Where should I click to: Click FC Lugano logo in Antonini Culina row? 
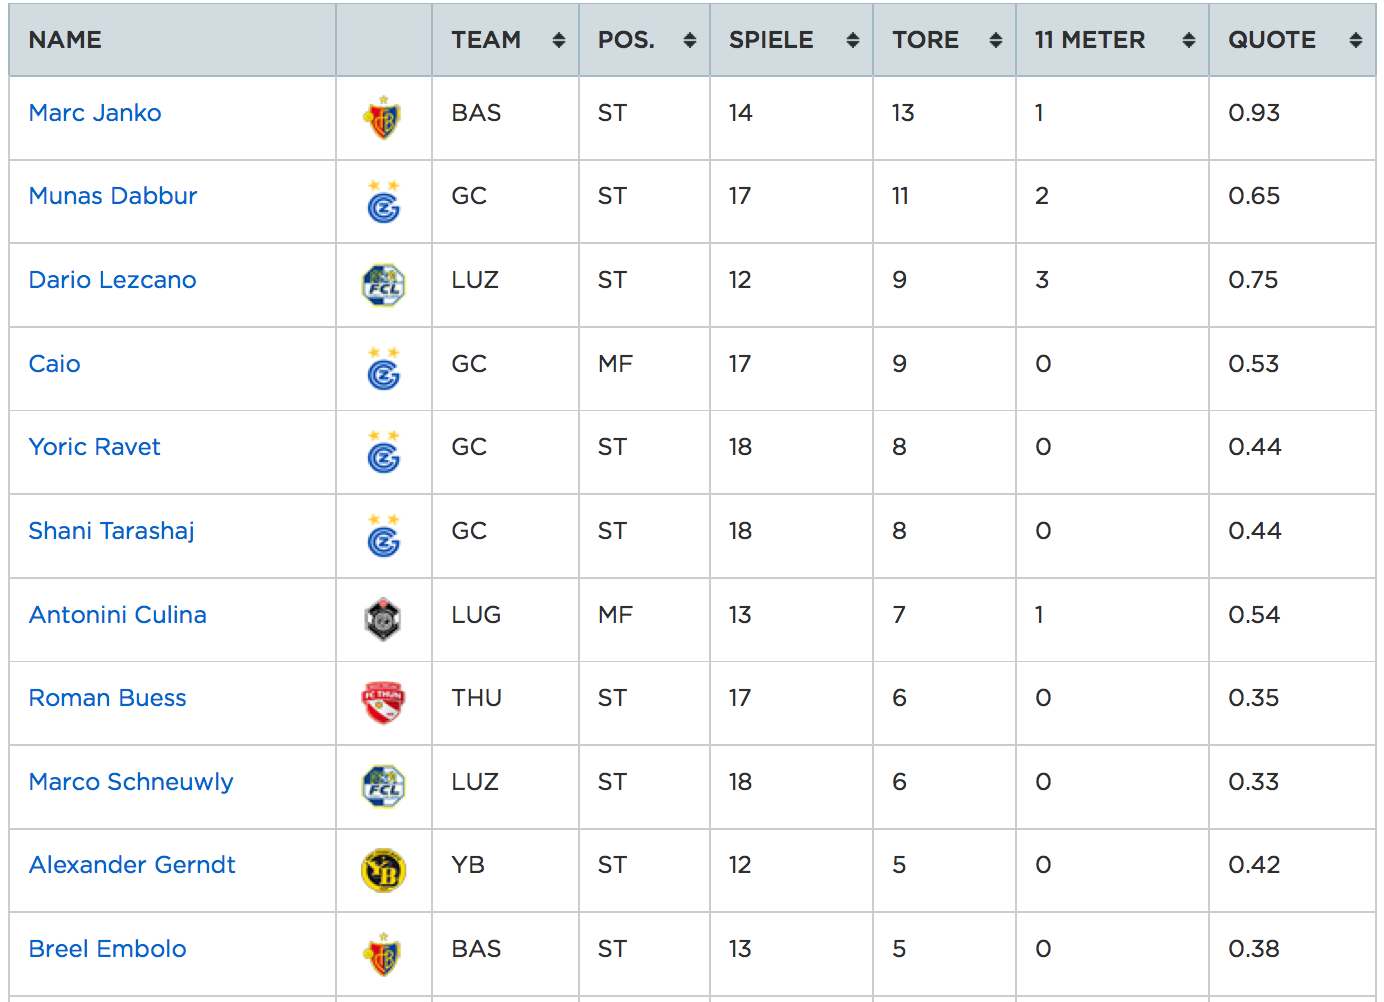click(x=383, y=619)
